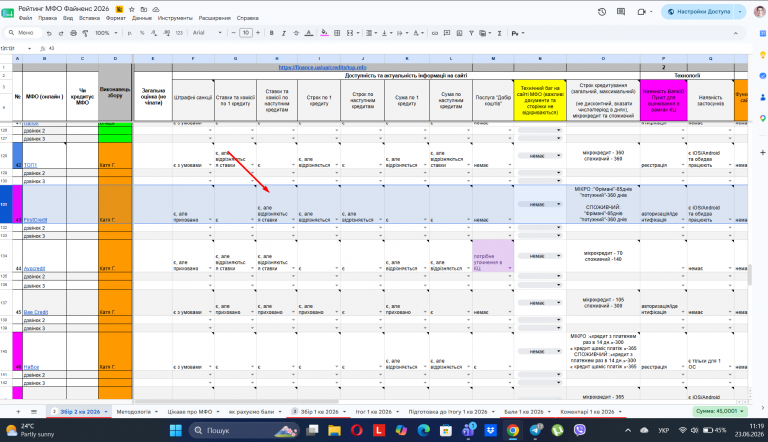This screenshot has width=768, height=442.
Task: Switch to the Цікаве про МФО tab
Action: 190,412
